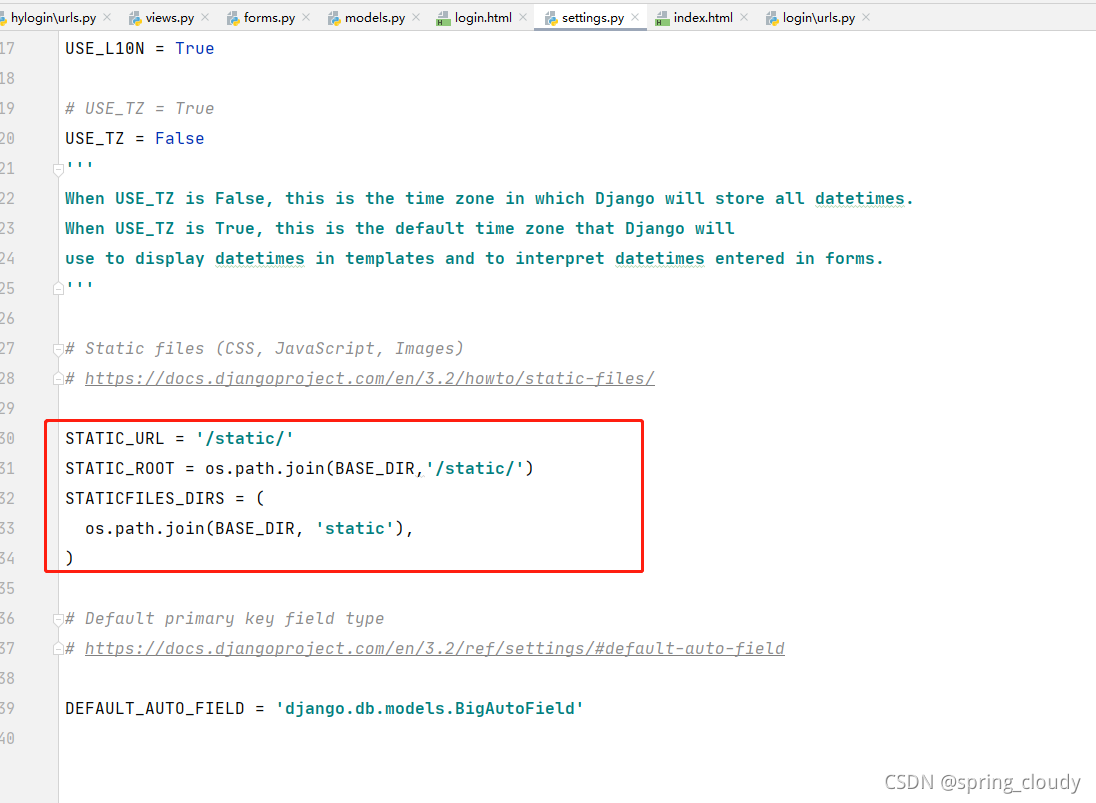Close the views.py tab
The height and width of the screenshot is (803, 1096).
(205, 17)
